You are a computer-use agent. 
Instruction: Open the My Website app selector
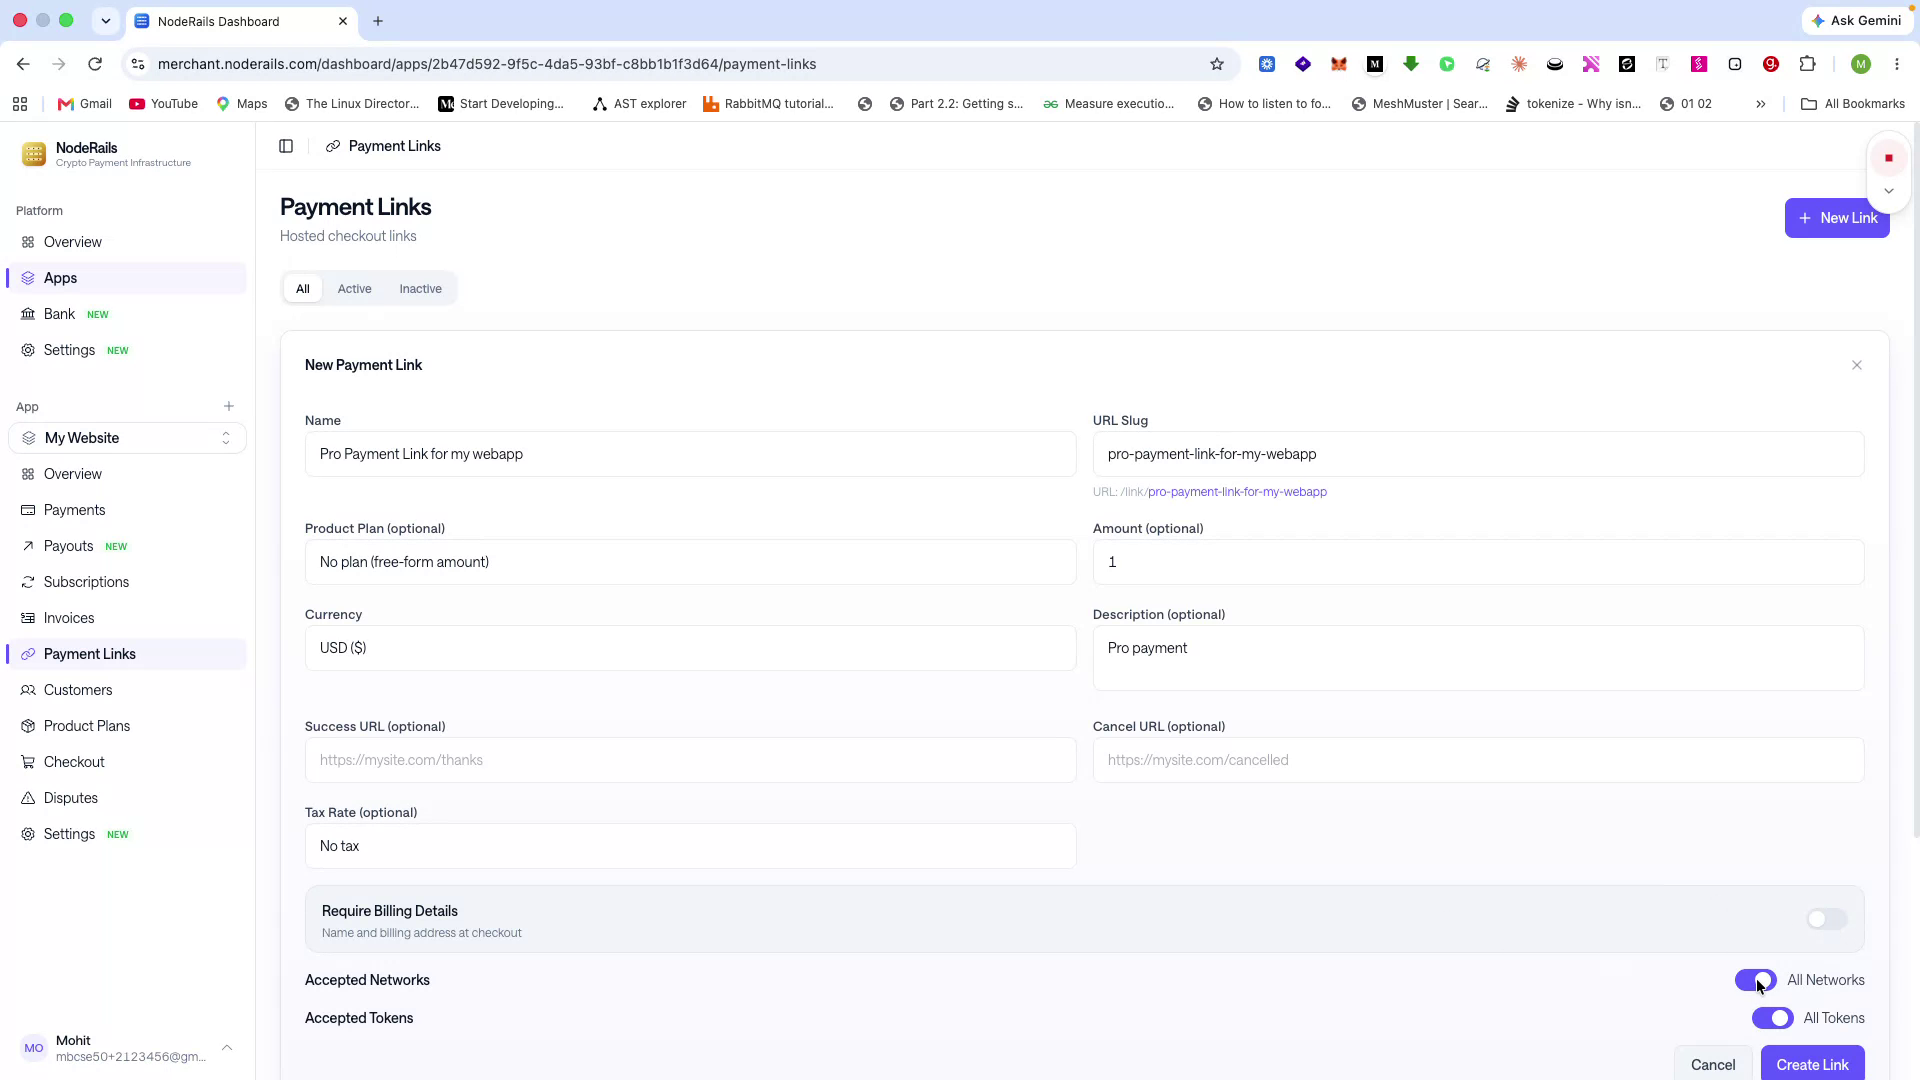coord(127,438)
